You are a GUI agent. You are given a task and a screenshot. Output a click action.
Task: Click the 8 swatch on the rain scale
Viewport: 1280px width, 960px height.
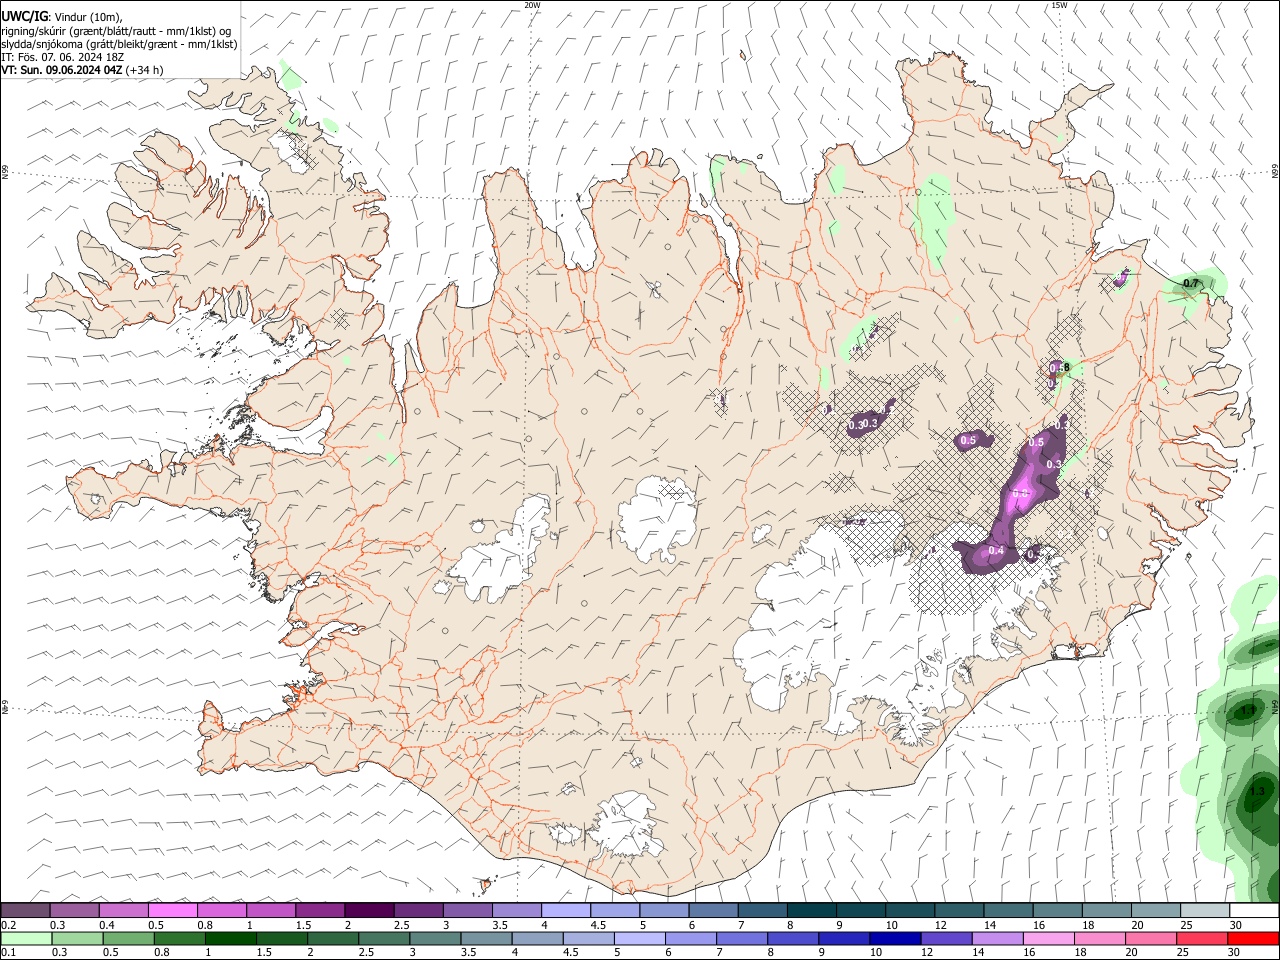(793, 938)
